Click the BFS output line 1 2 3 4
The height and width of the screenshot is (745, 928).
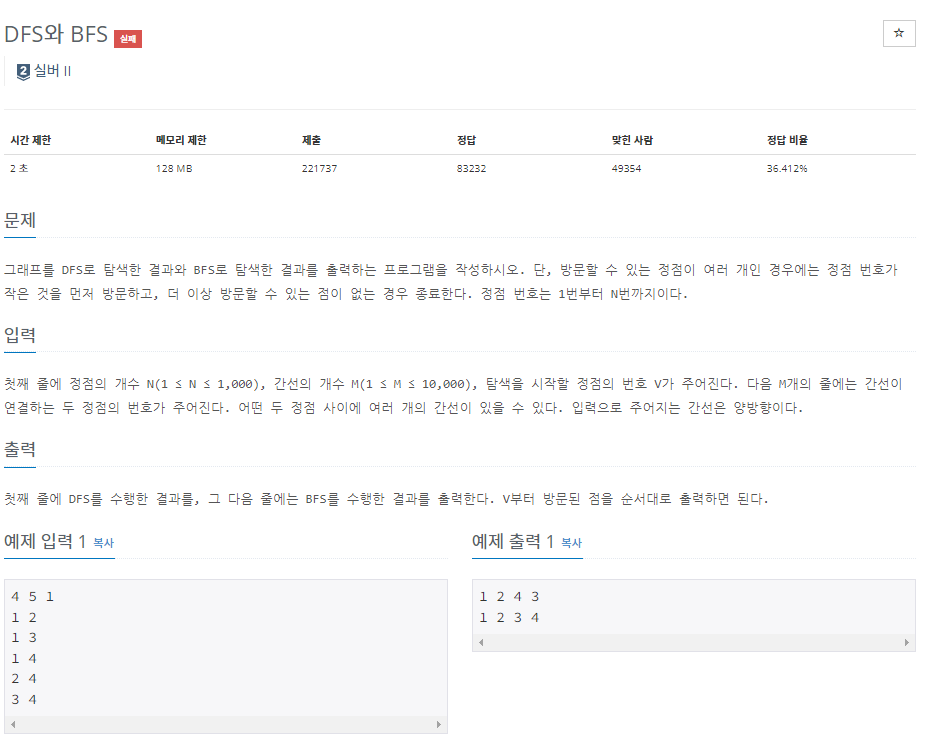pyautogui.click(x=509, y=617)
